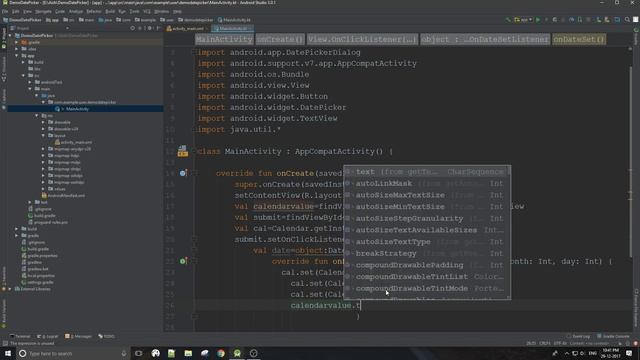Select autoSizeMinTextSize completion suggestion
This screenshot has height=360, width=640.
pos(427,207)
